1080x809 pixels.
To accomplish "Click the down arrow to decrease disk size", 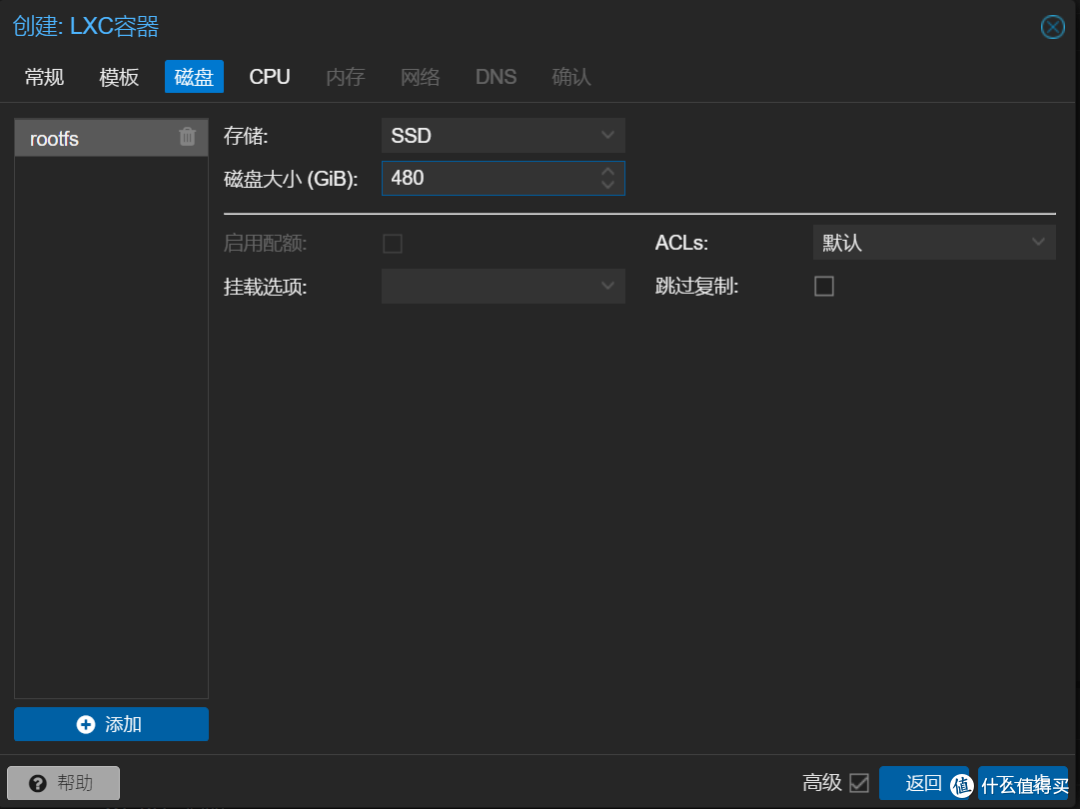I will 607,184.
